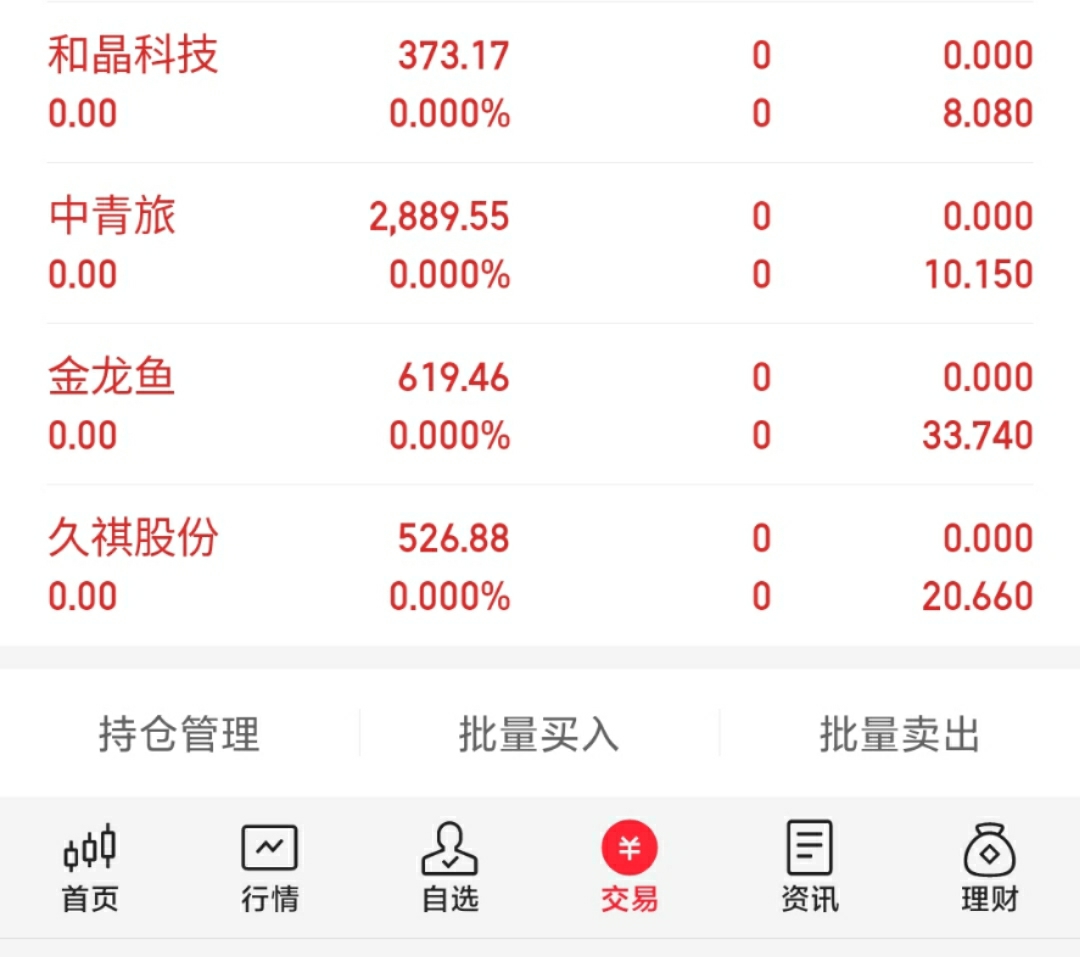Open the 行情 chart icon
This screenshot has height=957, width=1080.
pos(269,847)
